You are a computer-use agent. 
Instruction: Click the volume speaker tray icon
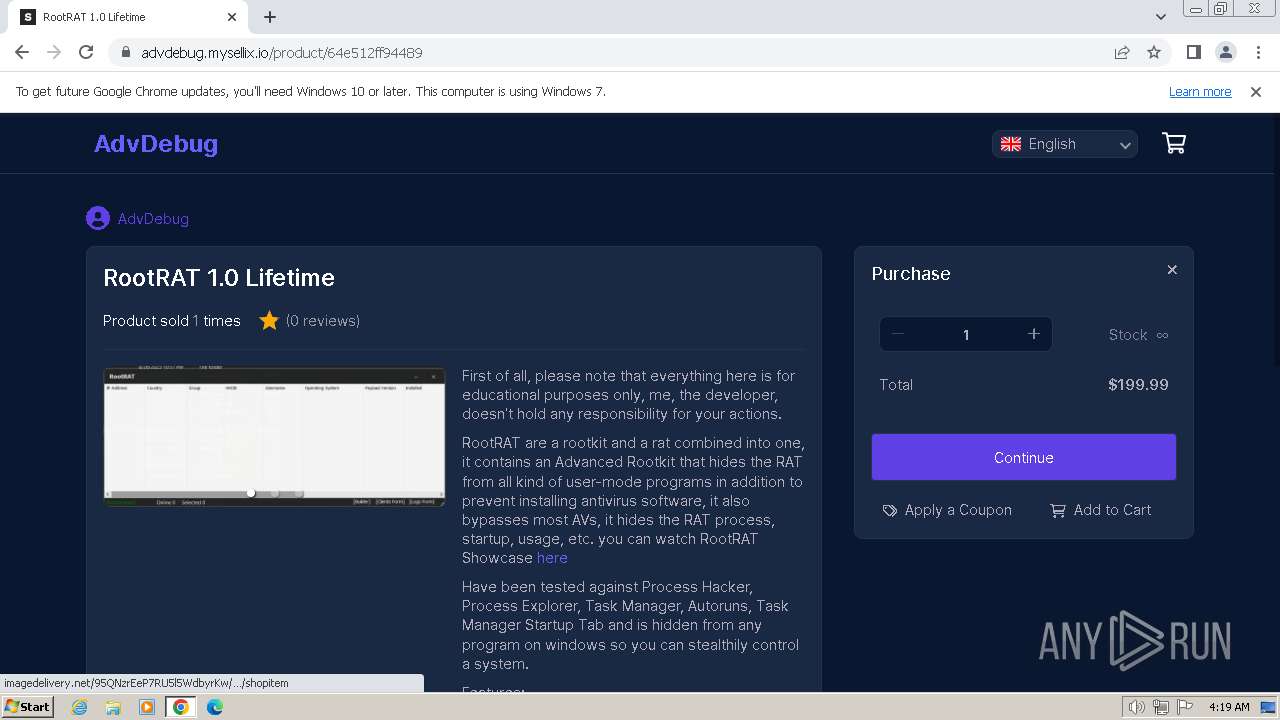[1137, 707]
